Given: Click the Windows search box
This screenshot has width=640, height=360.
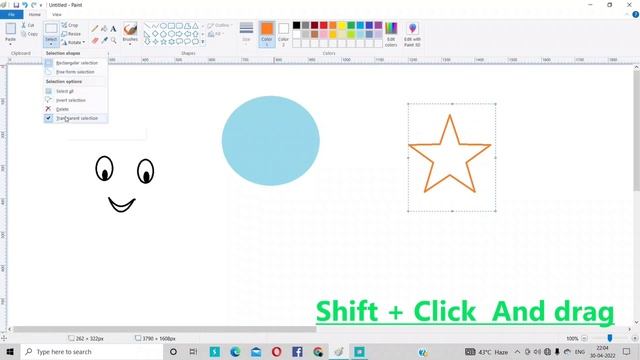Looking at the screenshot, I should coord(92,352).
